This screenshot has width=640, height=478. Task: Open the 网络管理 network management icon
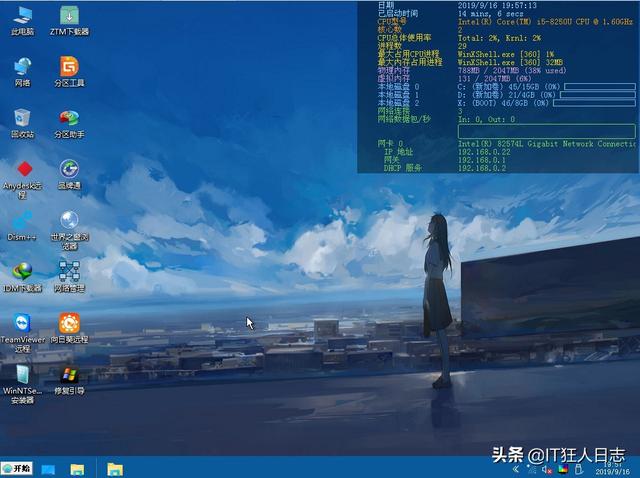(x=69, y=278)
